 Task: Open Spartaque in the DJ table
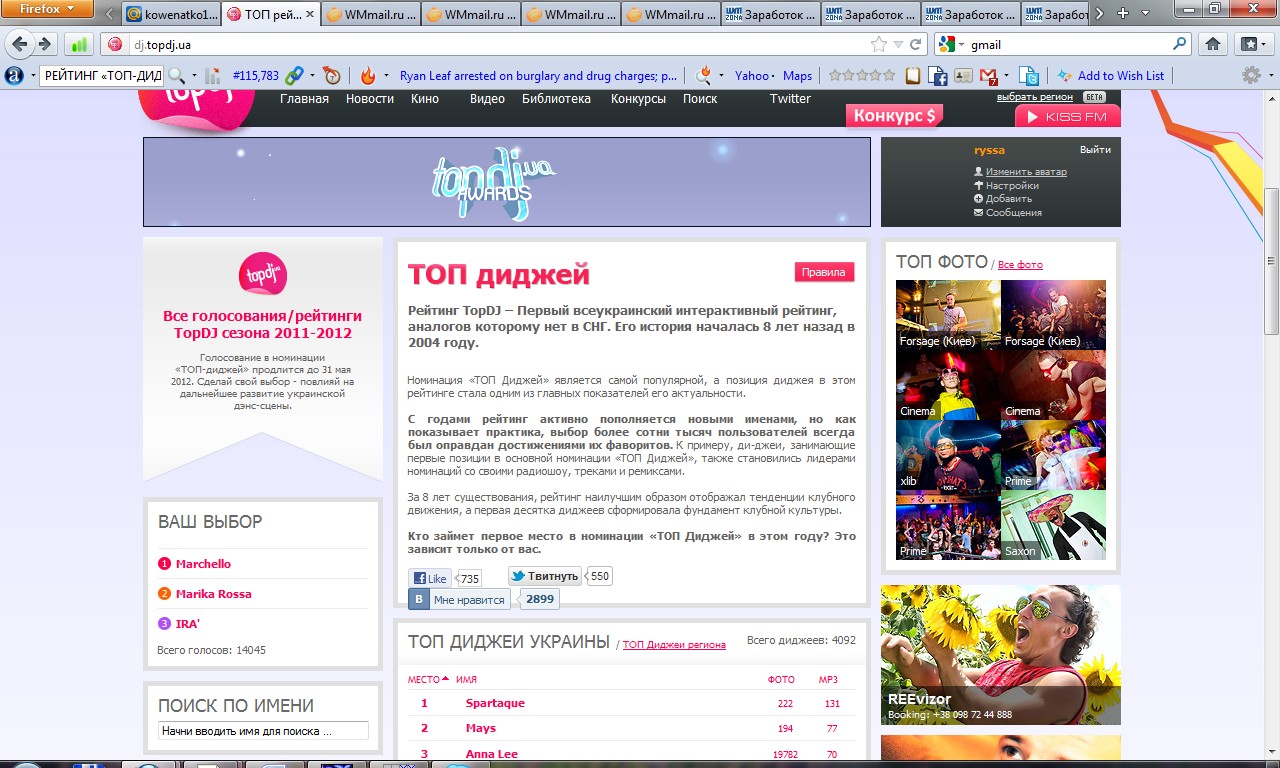(x=495, y=703)
